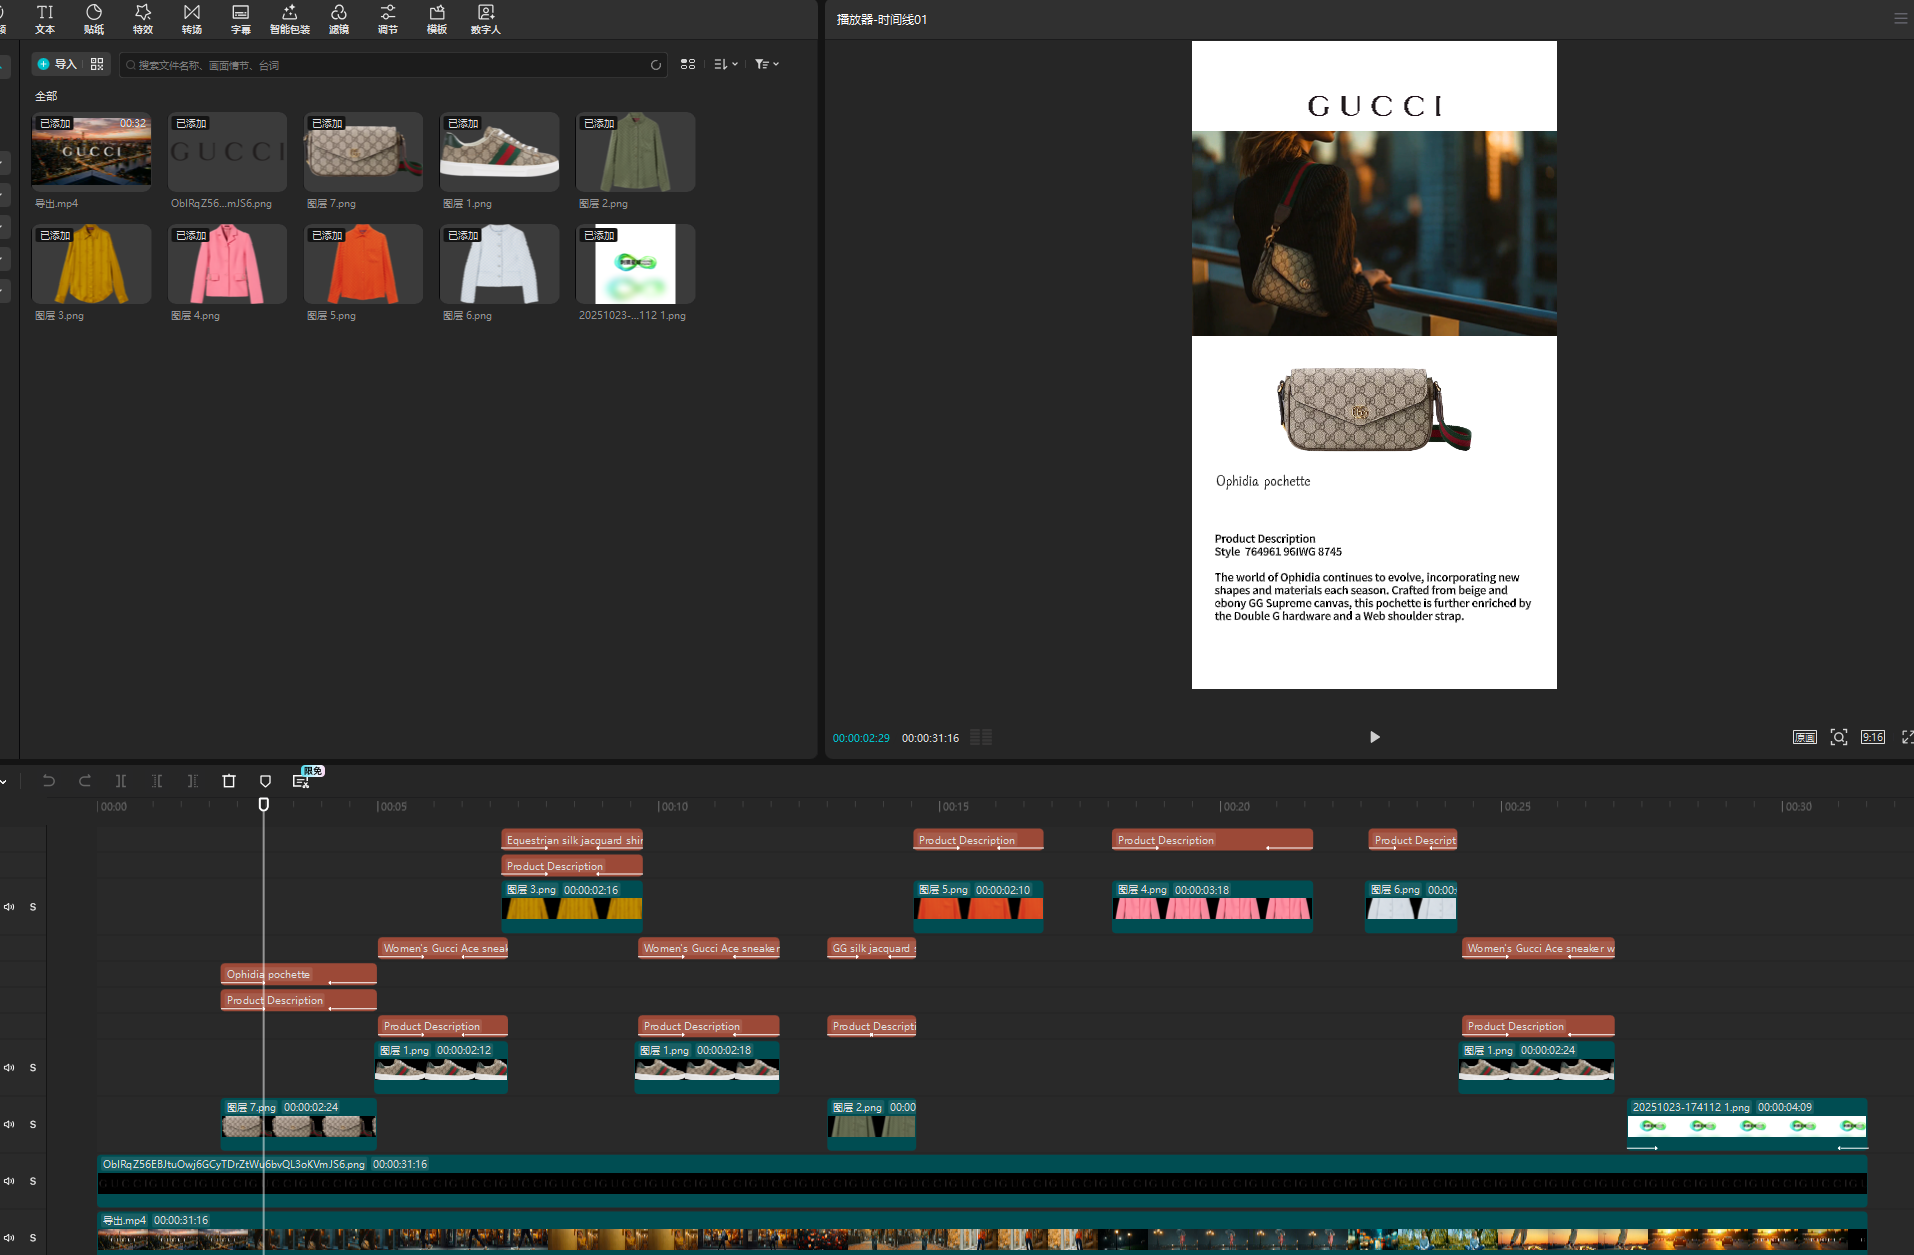Open the media filter dropdown
Screen dimensions: 1914x1255
tap(766, 64)
